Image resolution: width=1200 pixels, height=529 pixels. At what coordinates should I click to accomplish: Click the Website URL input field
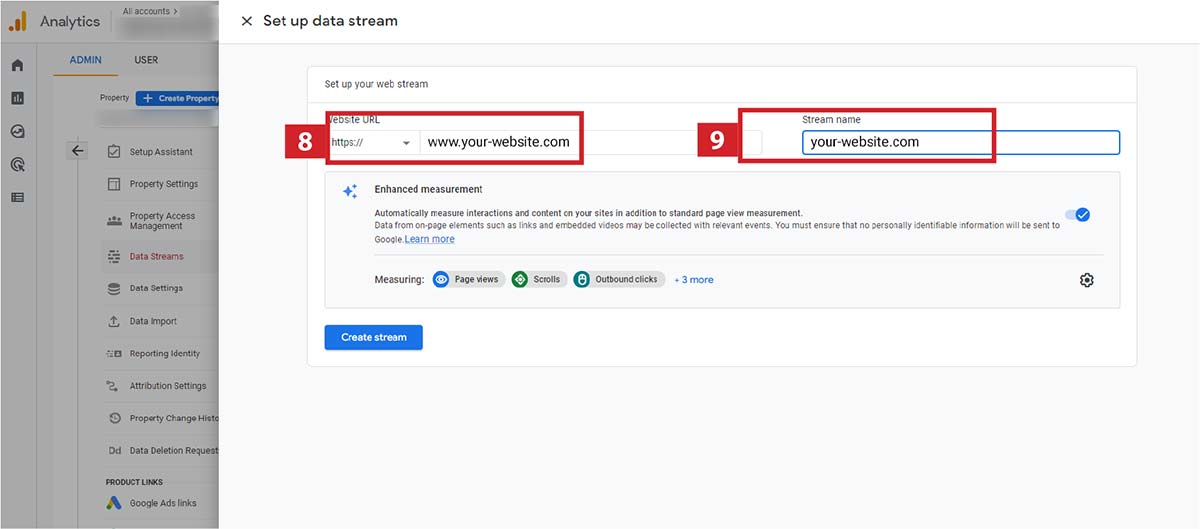590,143
